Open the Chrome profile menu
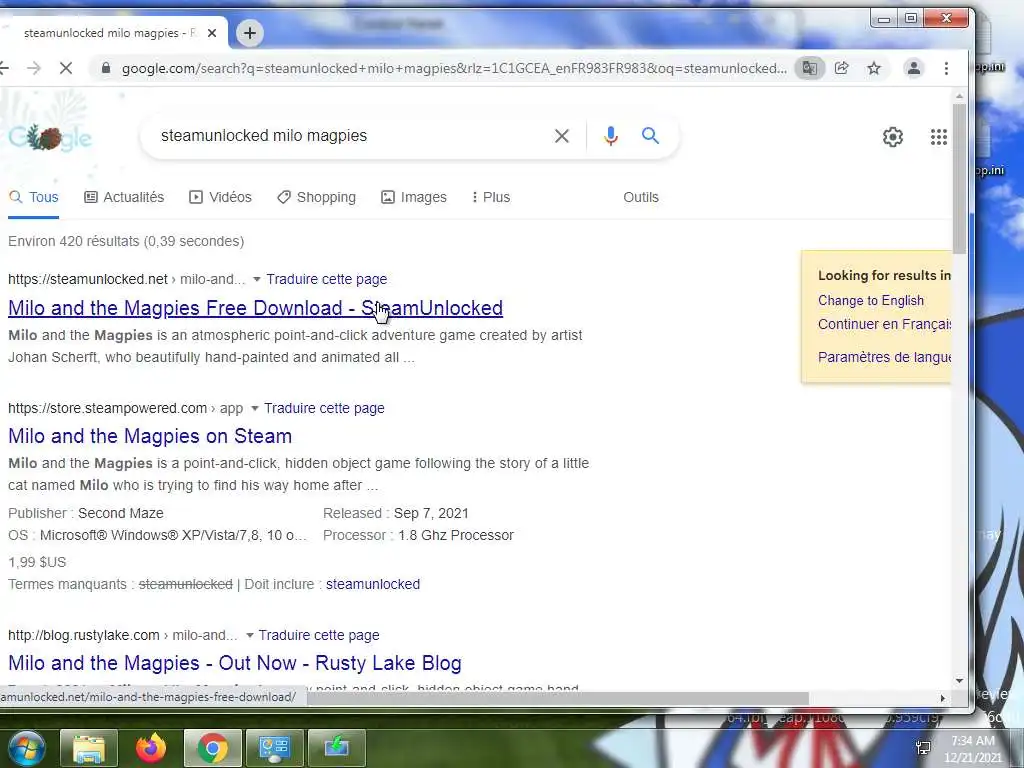This screenshot has height=768, width=1024. click(914, 68)
